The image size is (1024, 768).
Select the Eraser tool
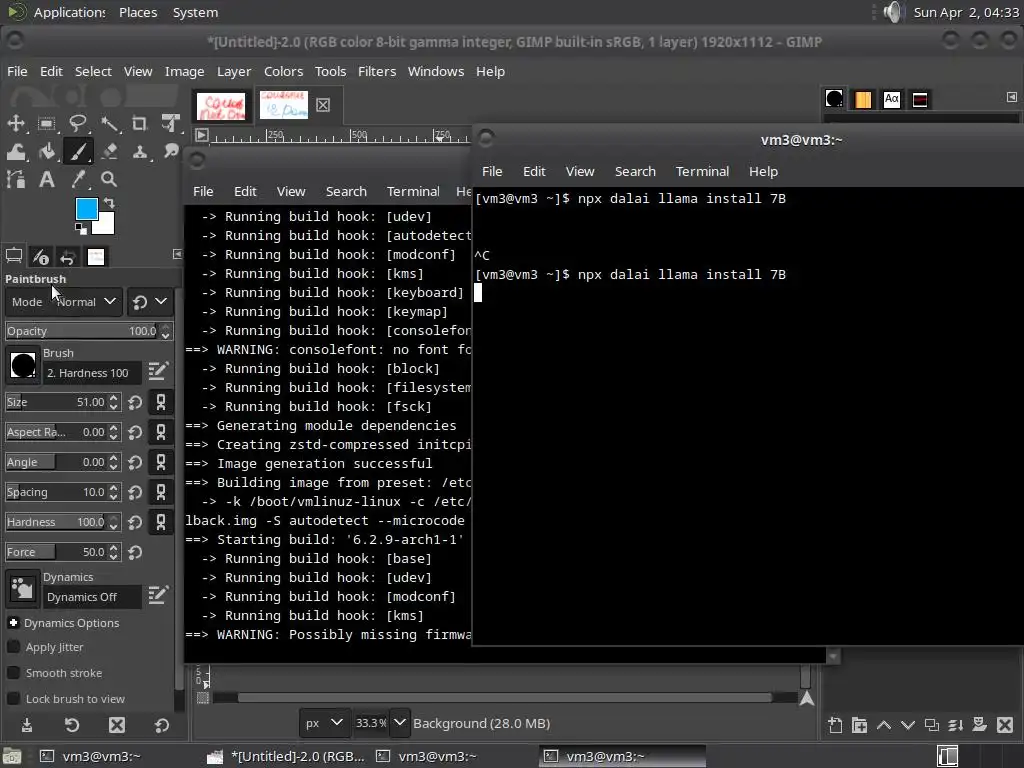coord(109,152)
